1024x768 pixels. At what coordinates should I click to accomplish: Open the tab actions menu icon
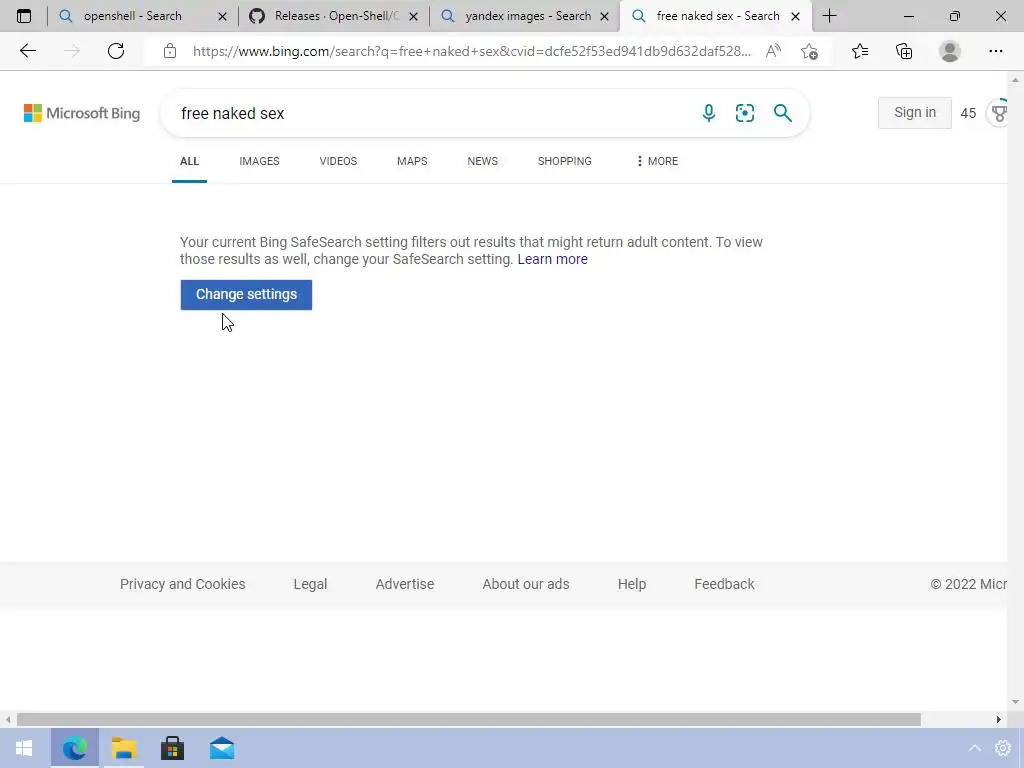(x=24, y=16)
